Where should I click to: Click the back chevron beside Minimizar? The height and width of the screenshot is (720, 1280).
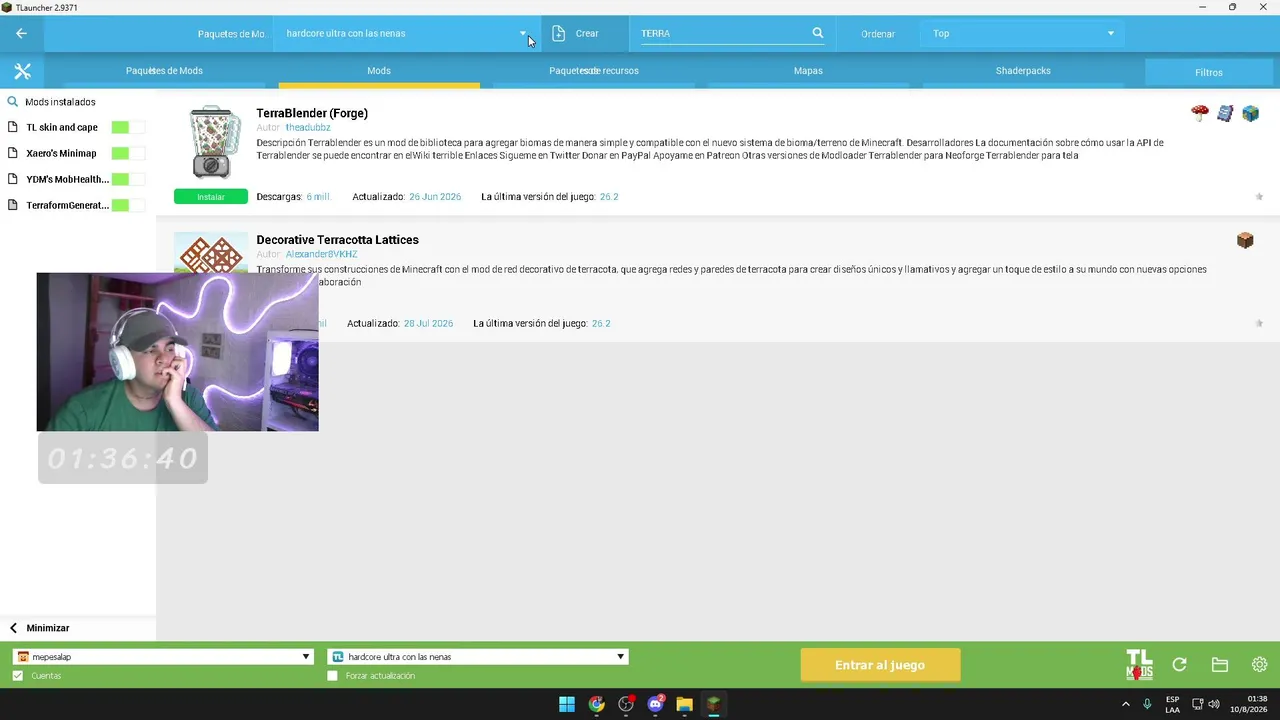[13, 628]
